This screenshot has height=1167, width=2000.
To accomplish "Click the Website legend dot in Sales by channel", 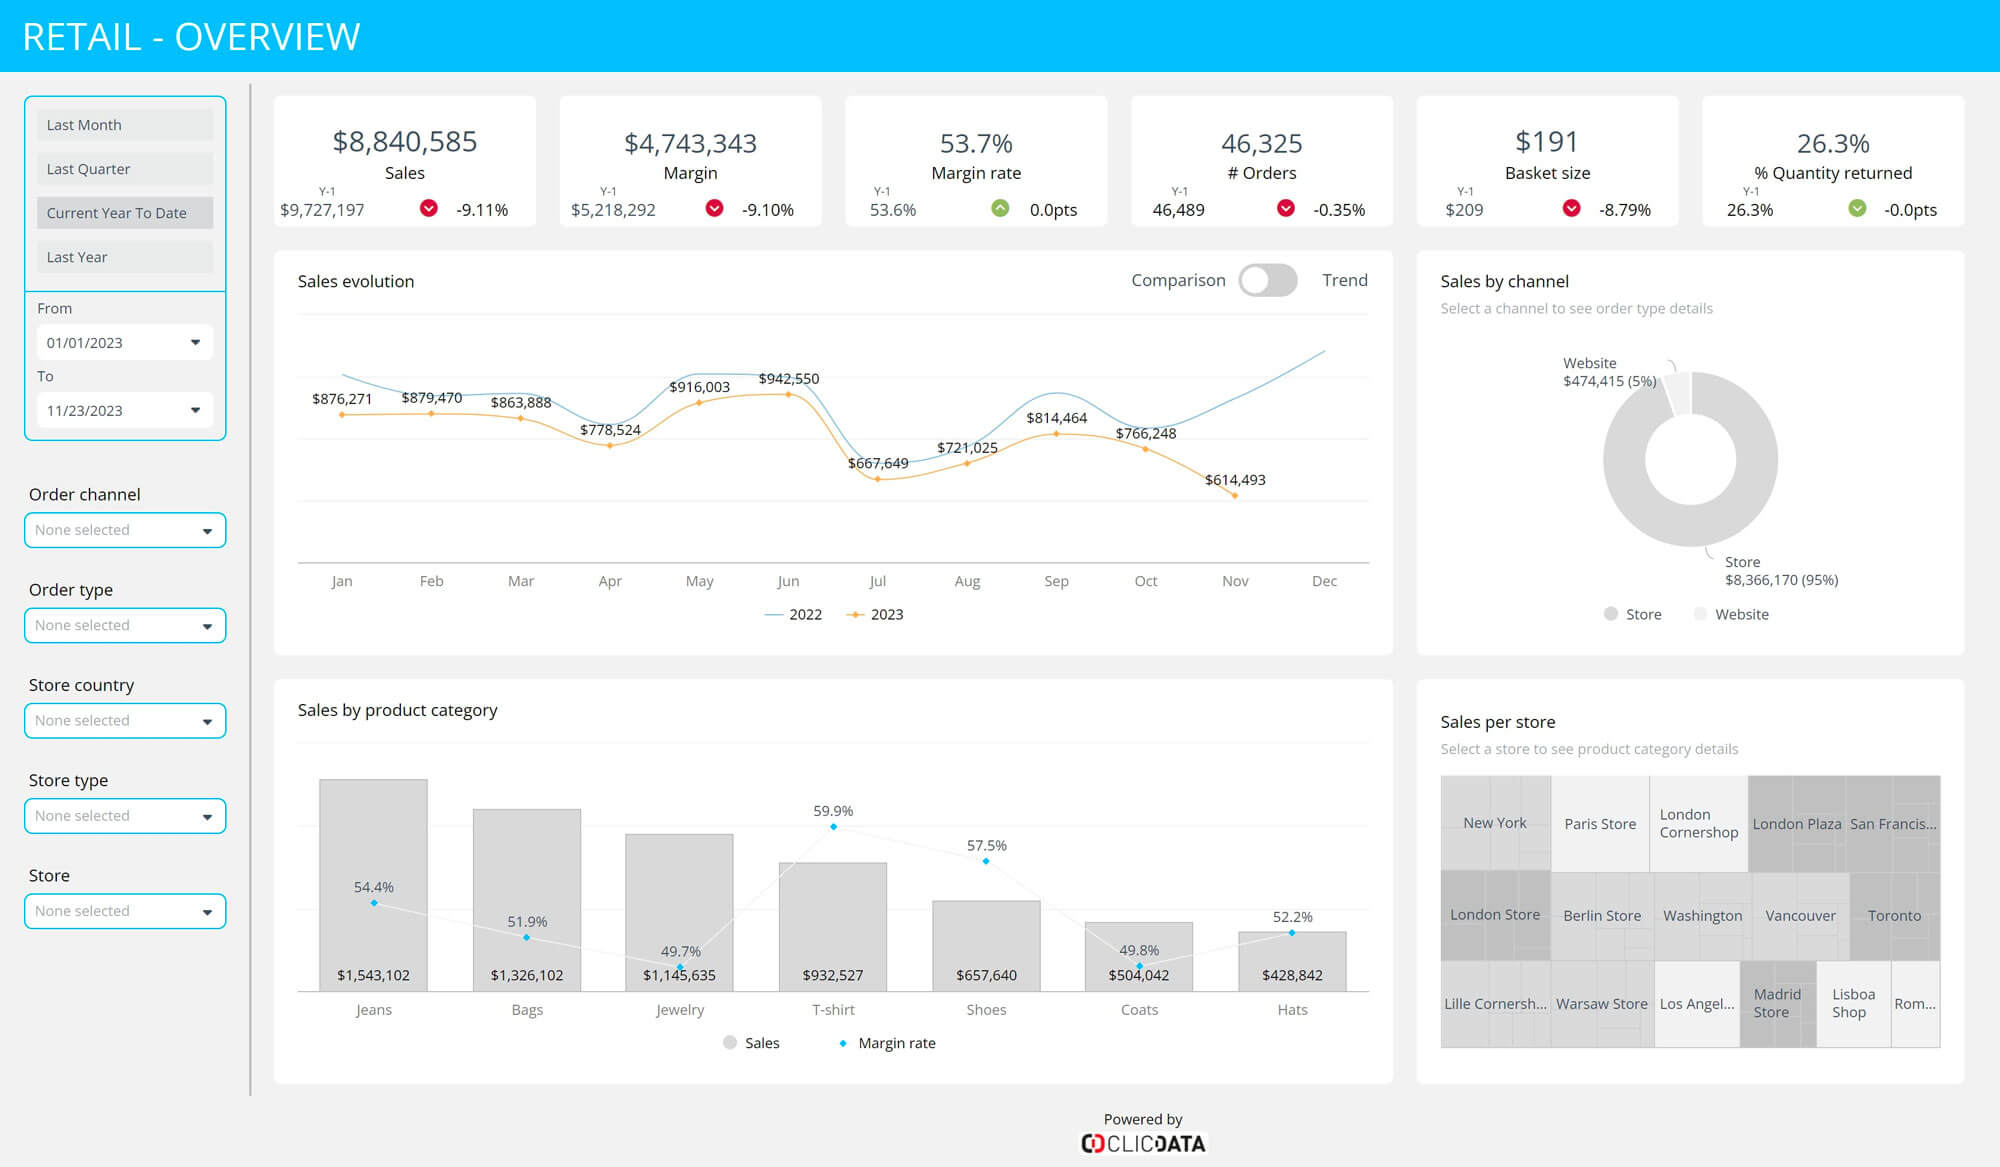I will click(x=1700, y=614).
